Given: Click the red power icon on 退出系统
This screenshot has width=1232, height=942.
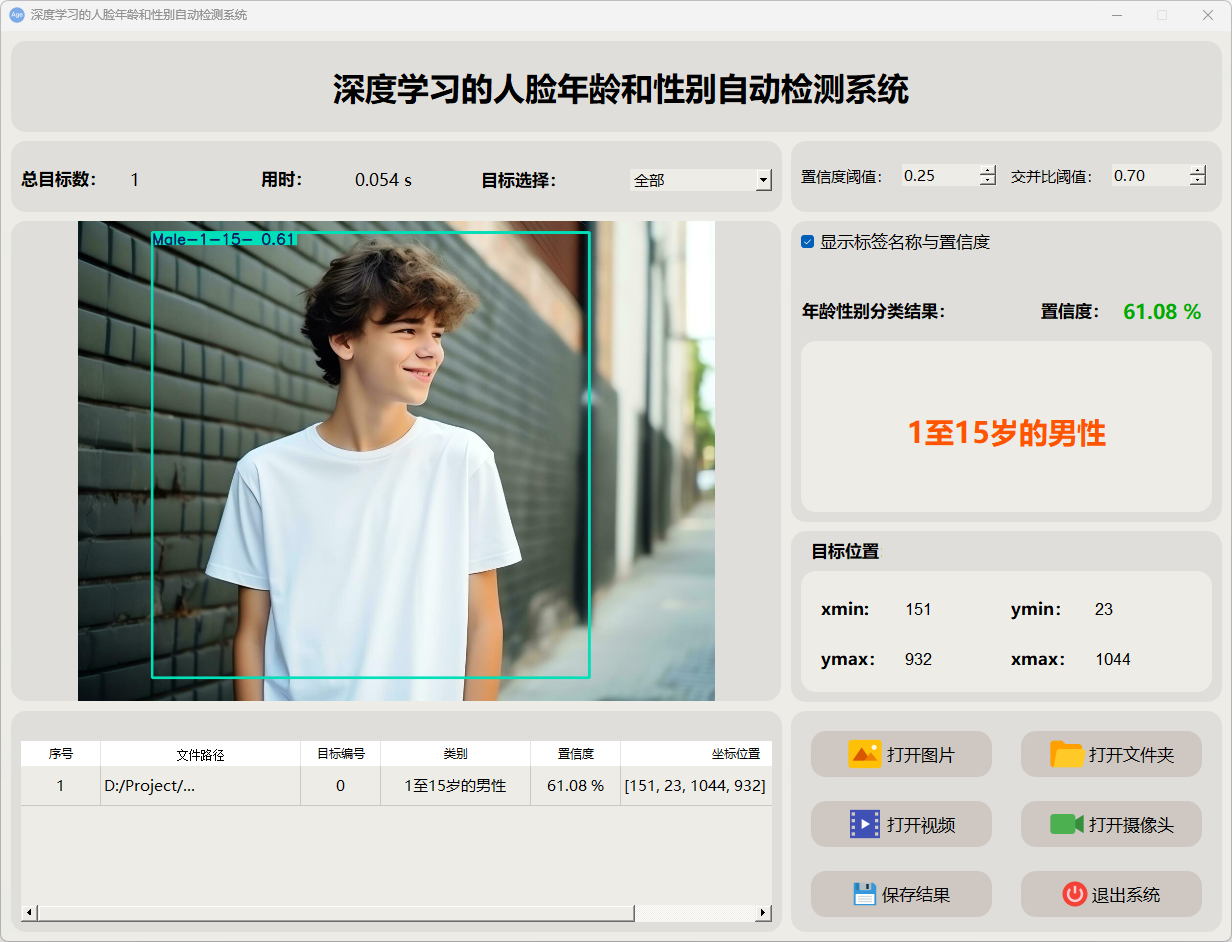Looking at the screenshot, I should point(1074,894).
